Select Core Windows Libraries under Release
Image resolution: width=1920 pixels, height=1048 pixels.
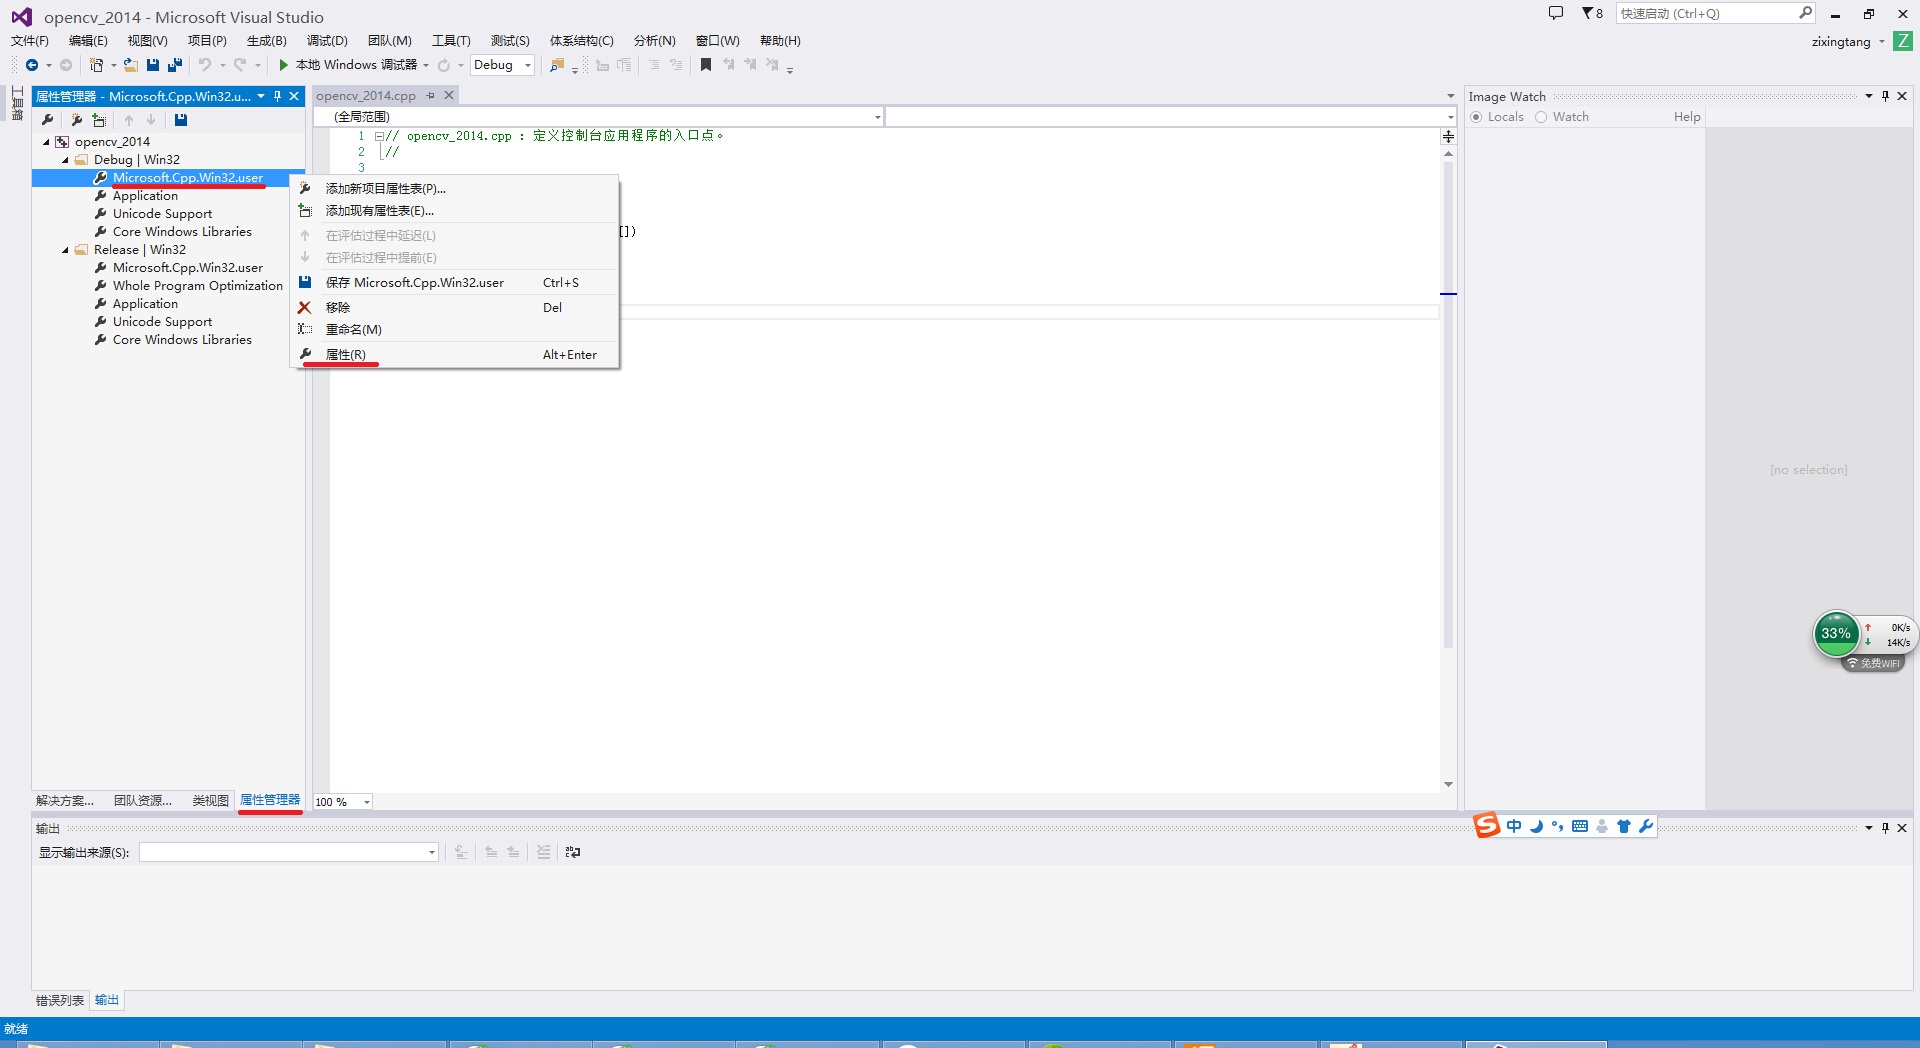(182, 340)
